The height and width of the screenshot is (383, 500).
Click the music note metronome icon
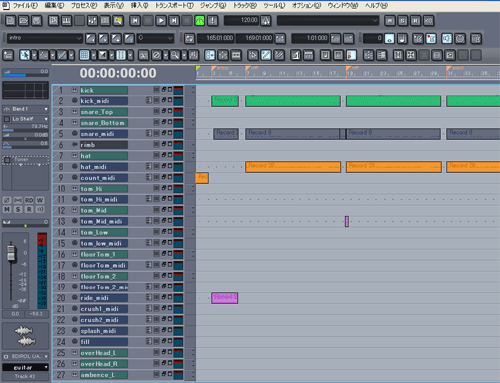[x=402, y=39]
